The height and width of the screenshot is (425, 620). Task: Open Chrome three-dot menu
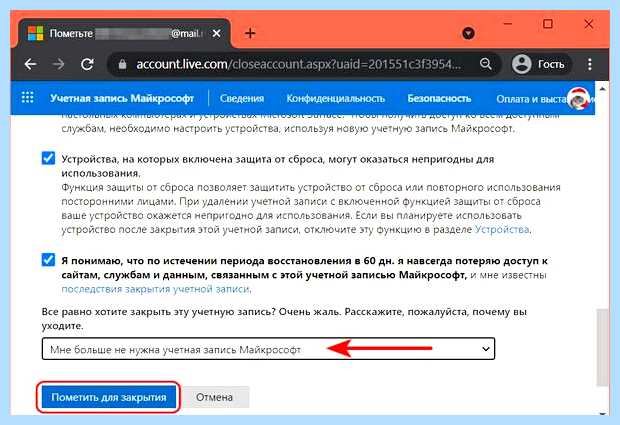(x=590, y=64)
